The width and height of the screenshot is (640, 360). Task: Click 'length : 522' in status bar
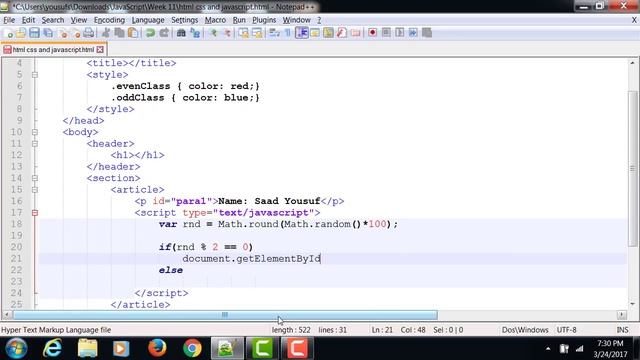click(291, 330)
